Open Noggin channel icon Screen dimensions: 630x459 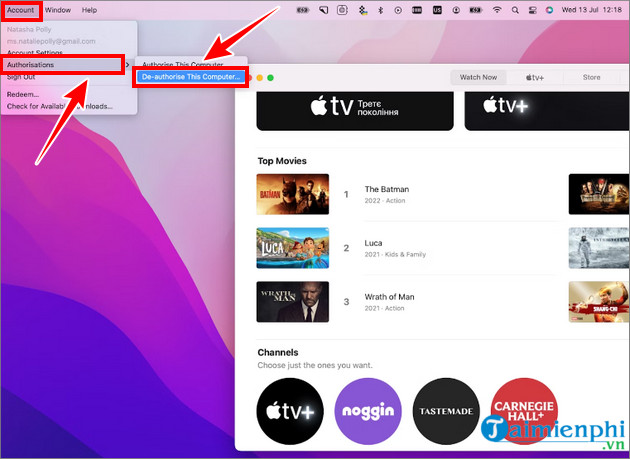click(368, 411)
